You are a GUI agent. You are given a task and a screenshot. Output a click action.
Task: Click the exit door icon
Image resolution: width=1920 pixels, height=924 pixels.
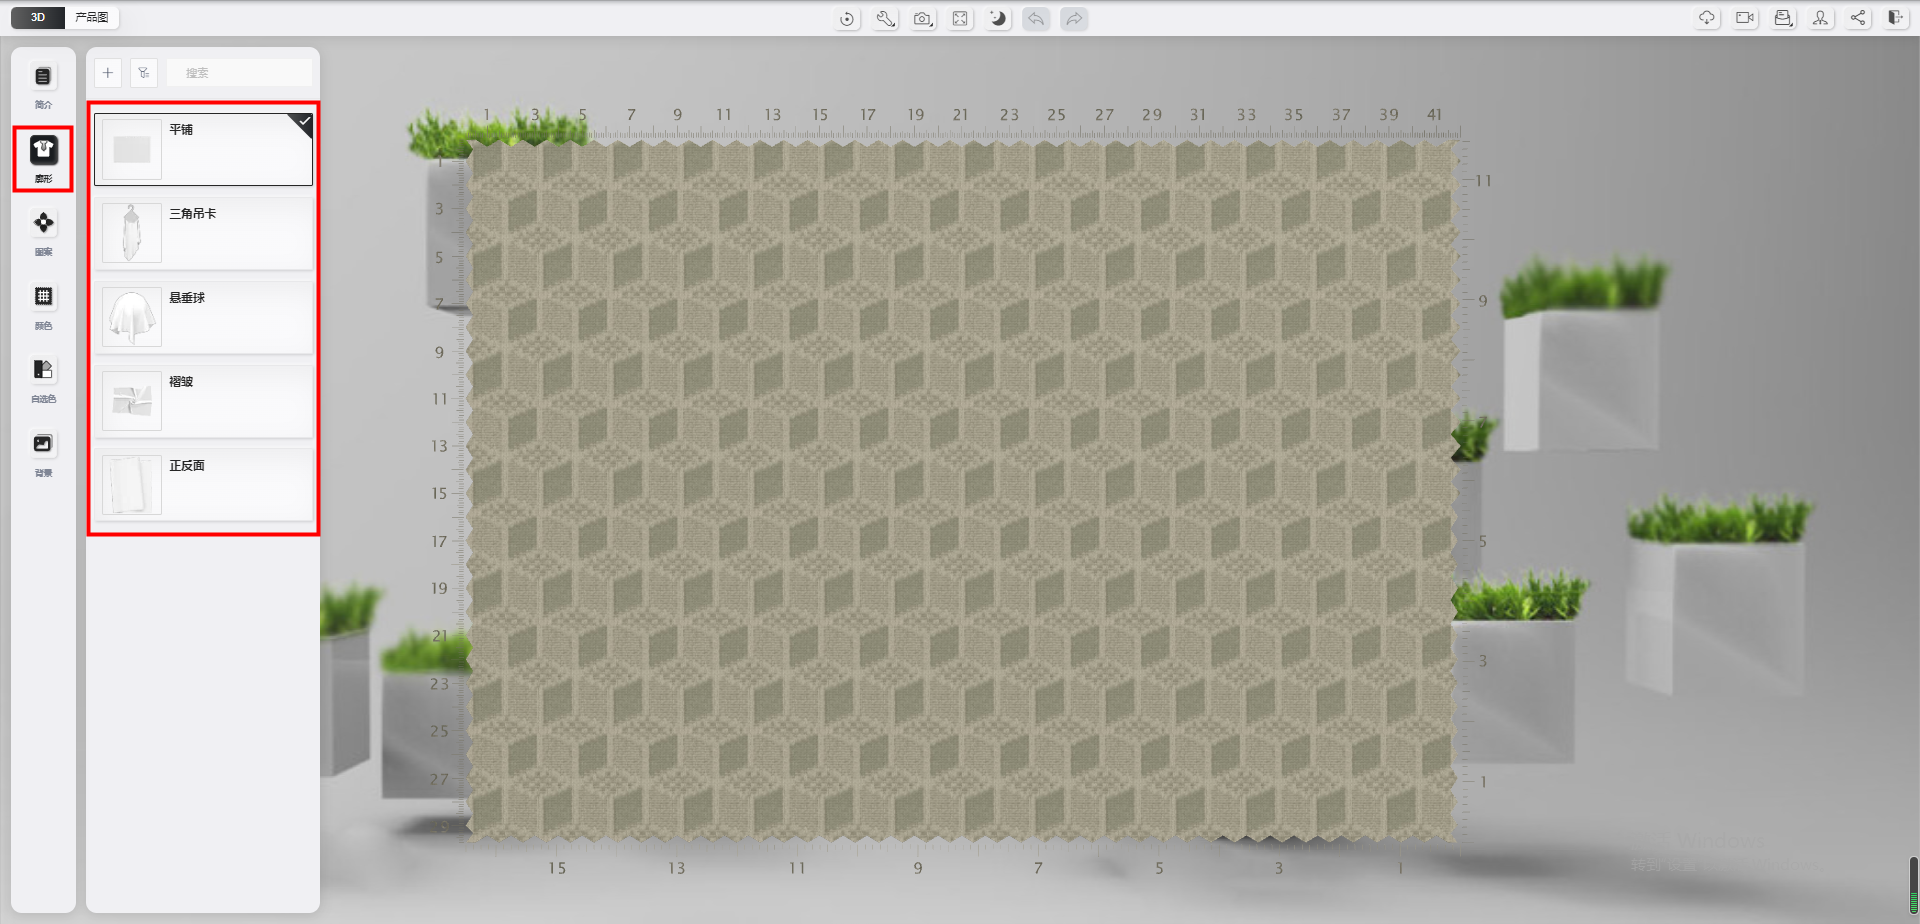tap(1895, 18)
